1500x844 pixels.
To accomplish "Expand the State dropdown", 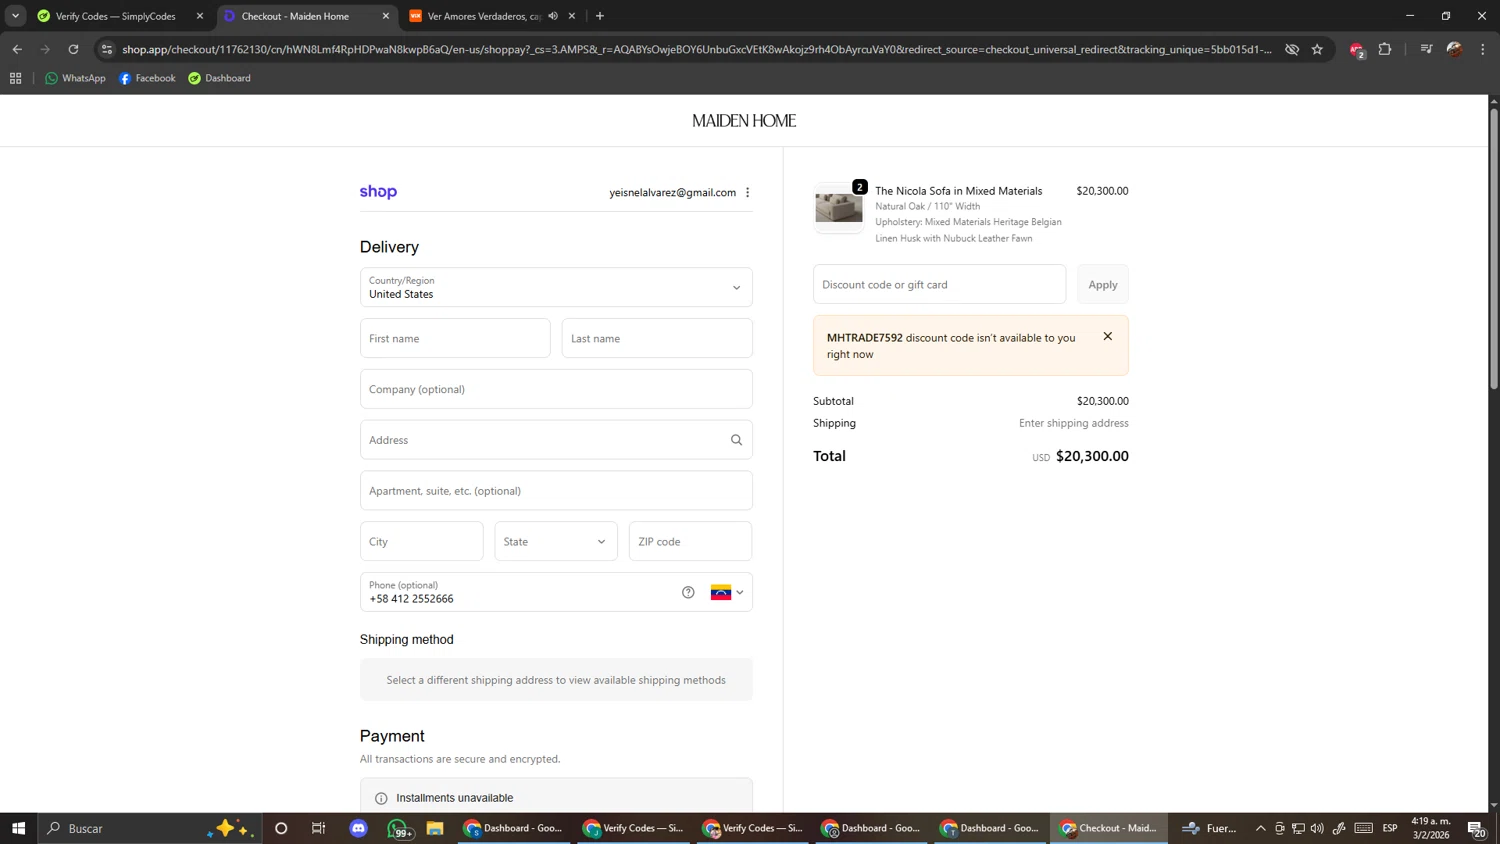I will pyautogui.click(x=556, y=541).
